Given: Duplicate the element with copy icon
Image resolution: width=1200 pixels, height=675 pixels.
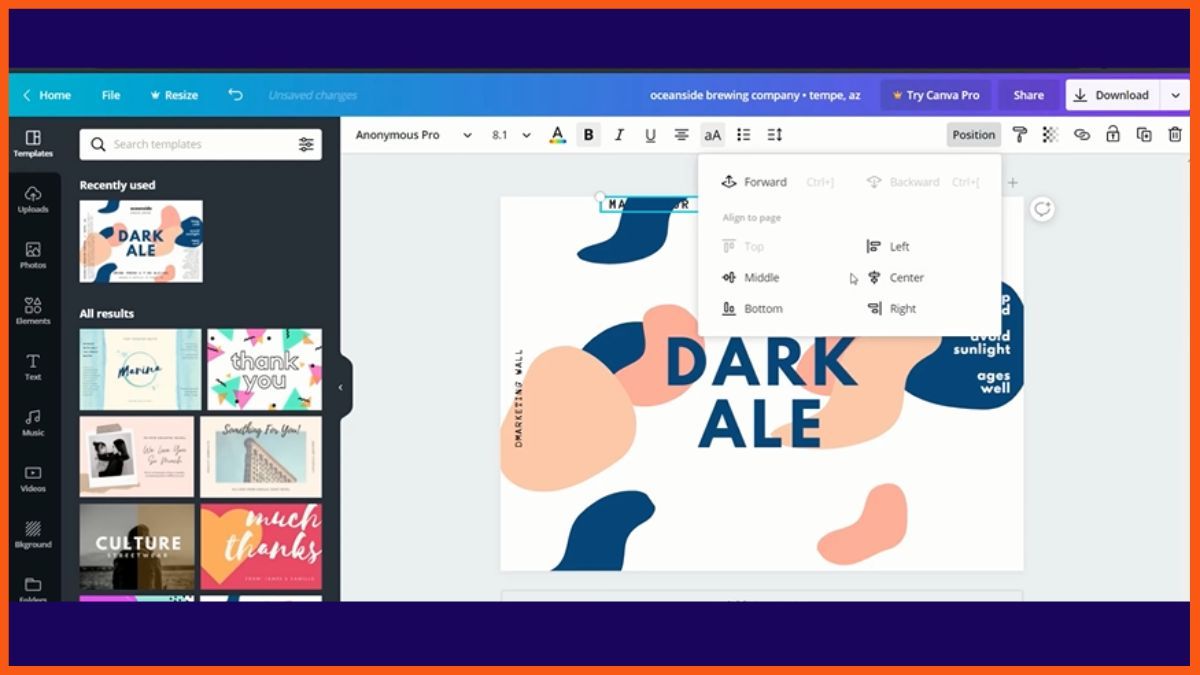Looking at the screenshot, I should click(x=1144, y=135).
